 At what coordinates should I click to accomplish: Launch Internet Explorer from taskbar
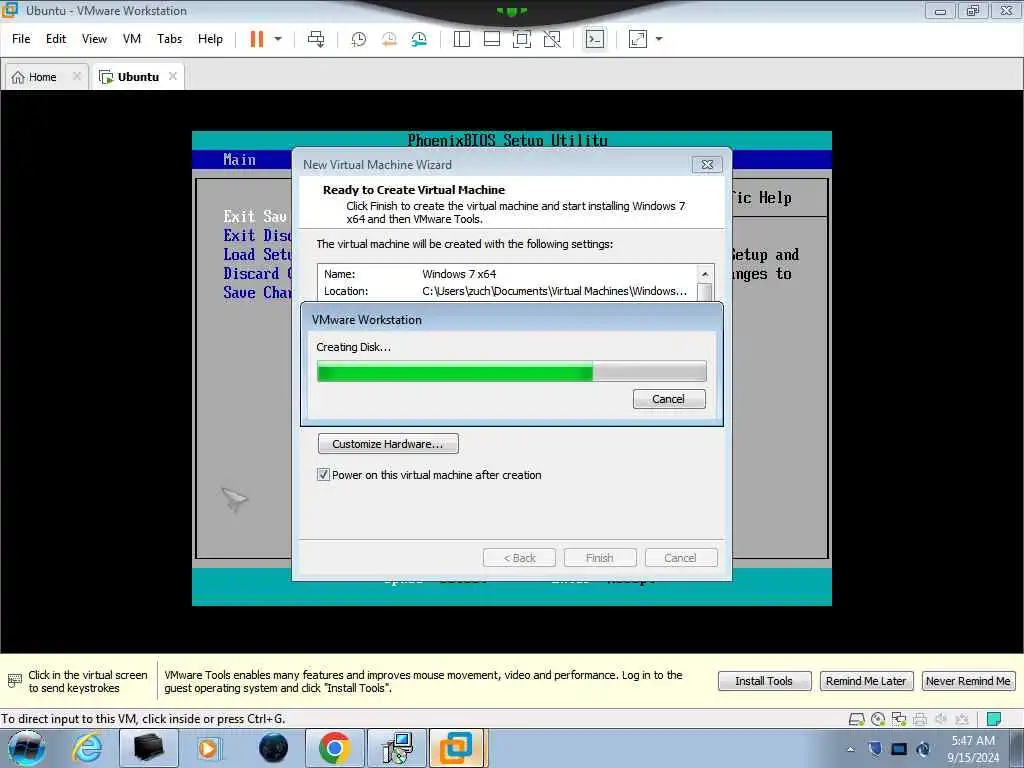(x=87, y=748)
